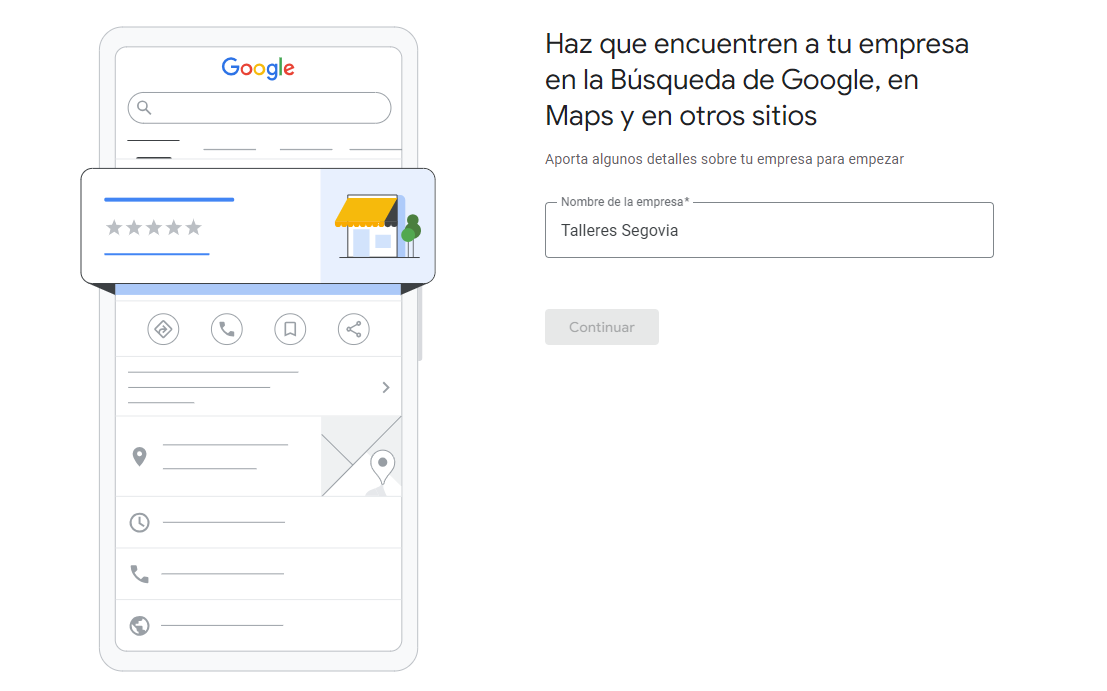Click the 'Aporta algunos detalles' subtitle text
The height and width of the screenshot is (691, 1107).
(x=724, y=159)
